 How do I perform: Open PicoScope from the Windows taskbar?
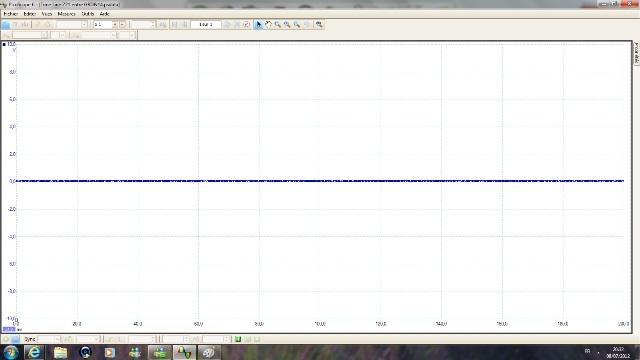[184, 352]
